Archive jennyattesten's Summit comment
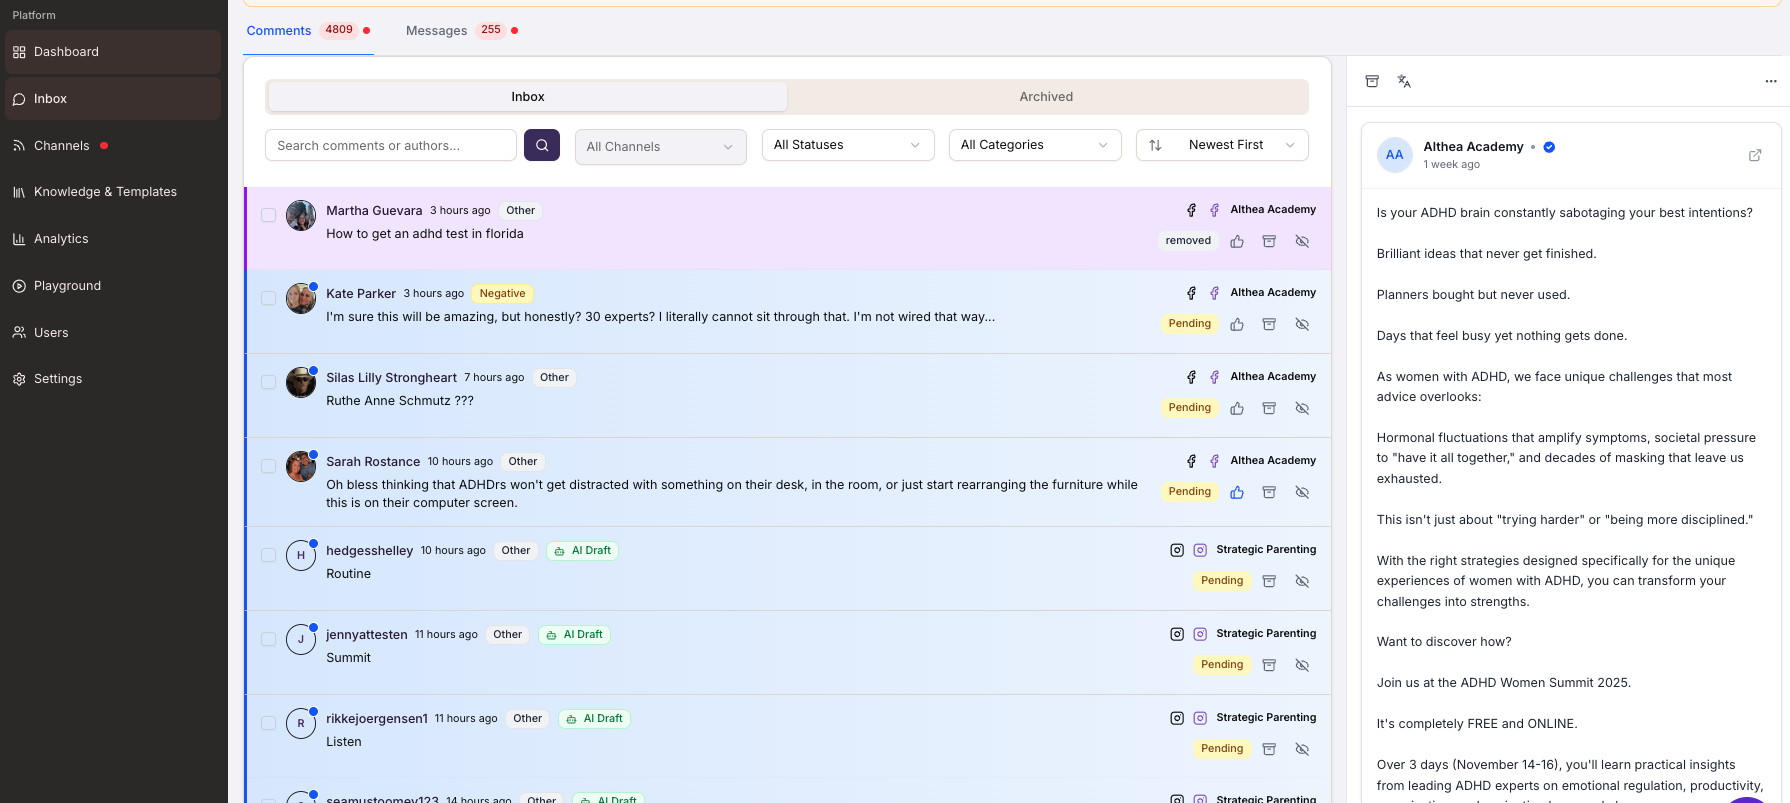The image size is (1790, 803). [1269, 665]
